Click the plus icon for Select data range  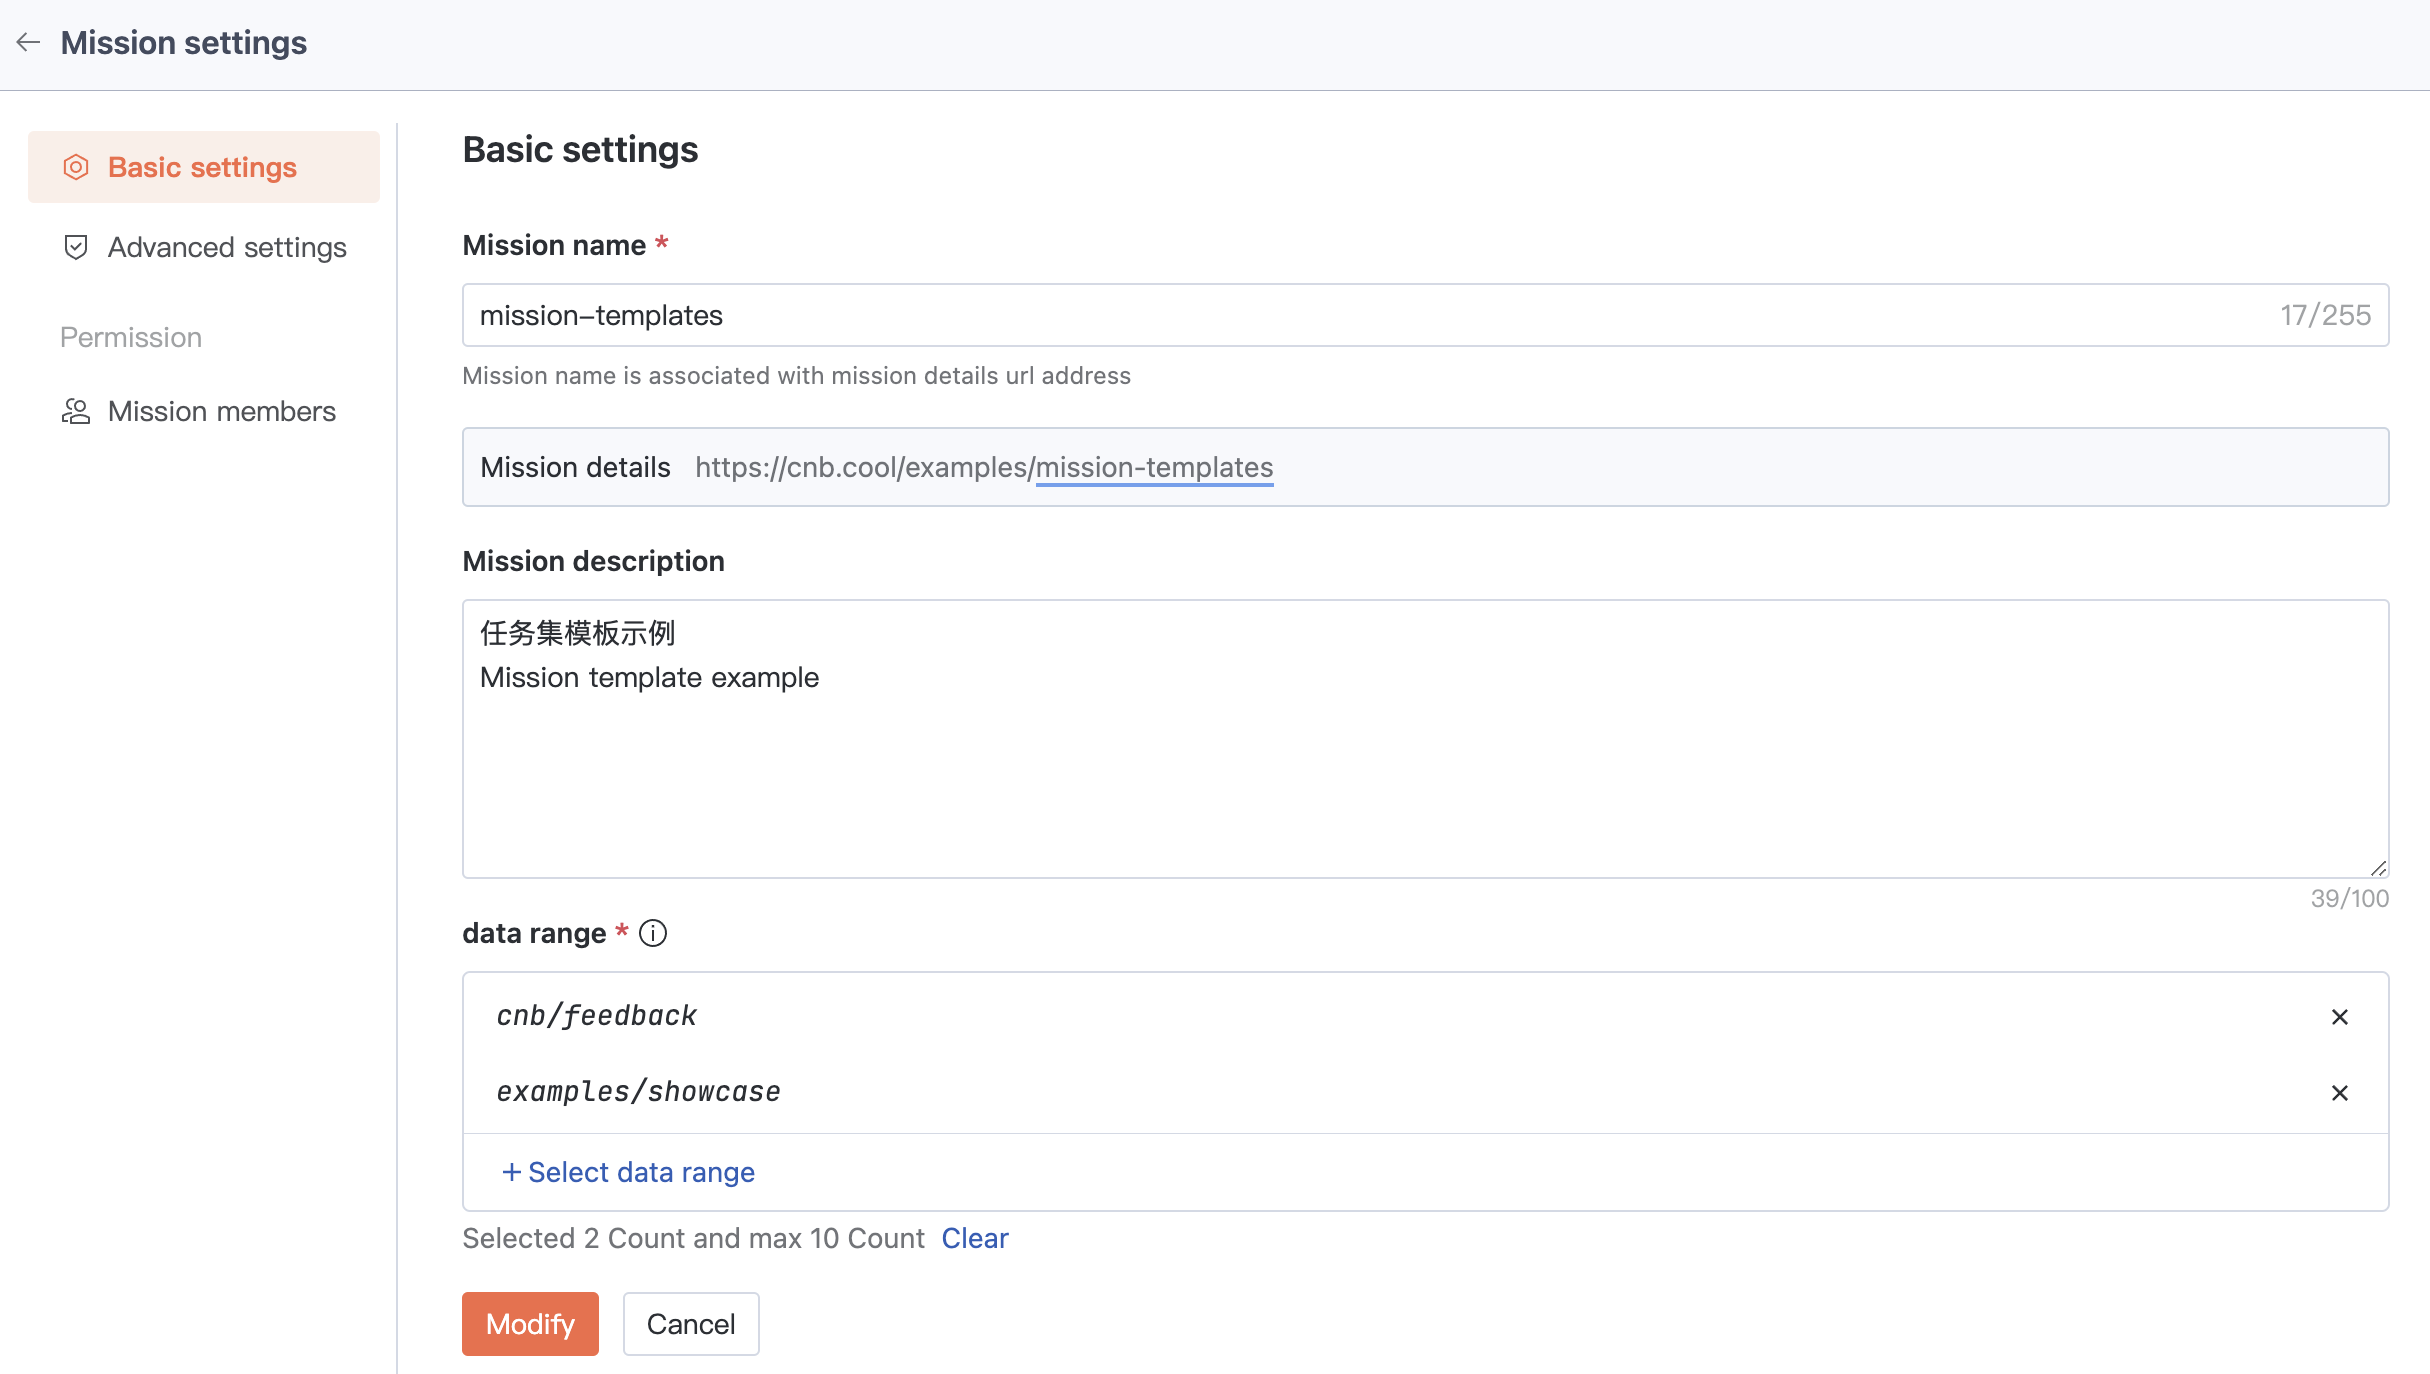click(x=511, y=1172)
